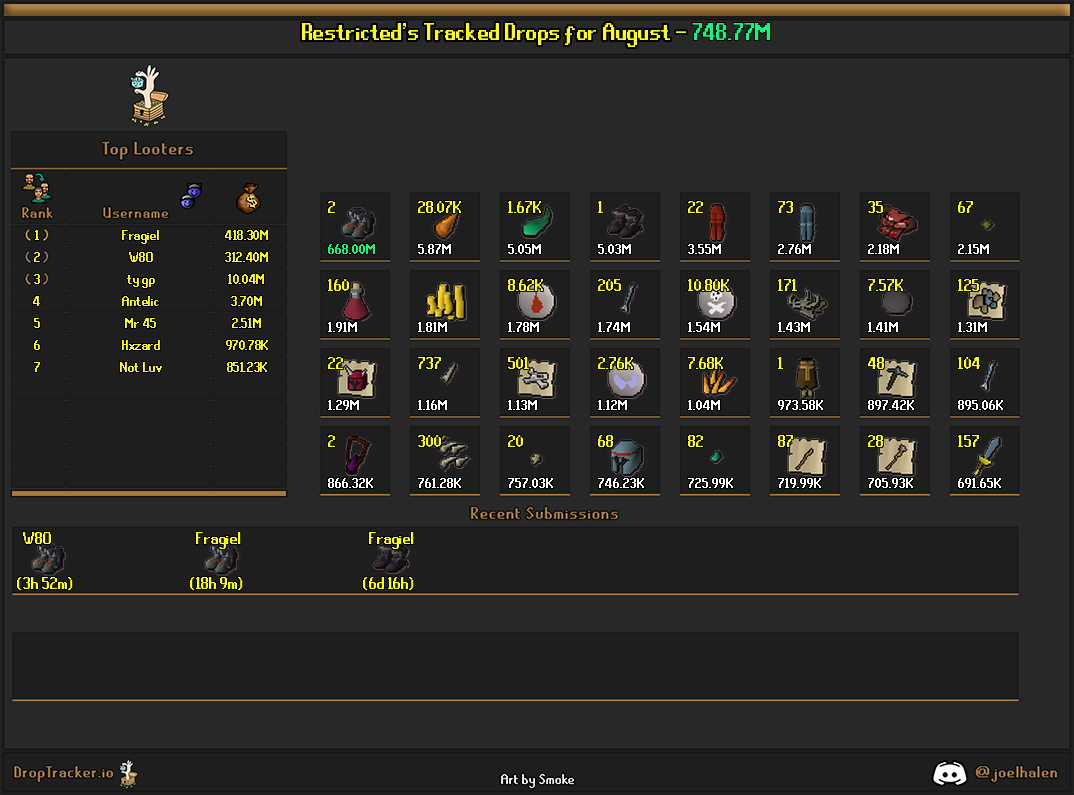The image size is (1074, 795).
Task: Click the orange item icon worth 1.04M
Action: pos(718,381)
